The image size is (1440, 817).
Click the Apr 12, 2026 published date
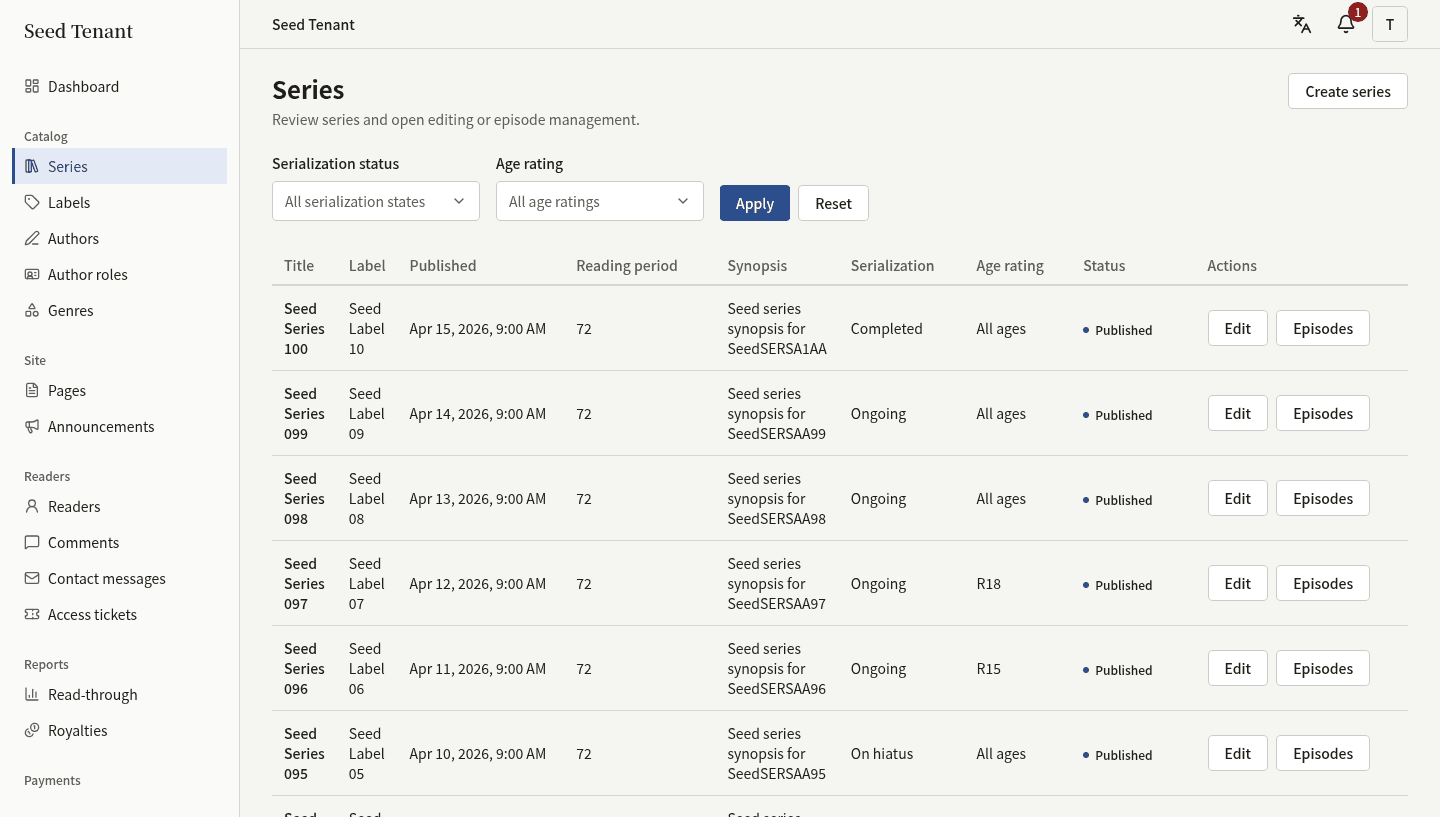point(478,584)
